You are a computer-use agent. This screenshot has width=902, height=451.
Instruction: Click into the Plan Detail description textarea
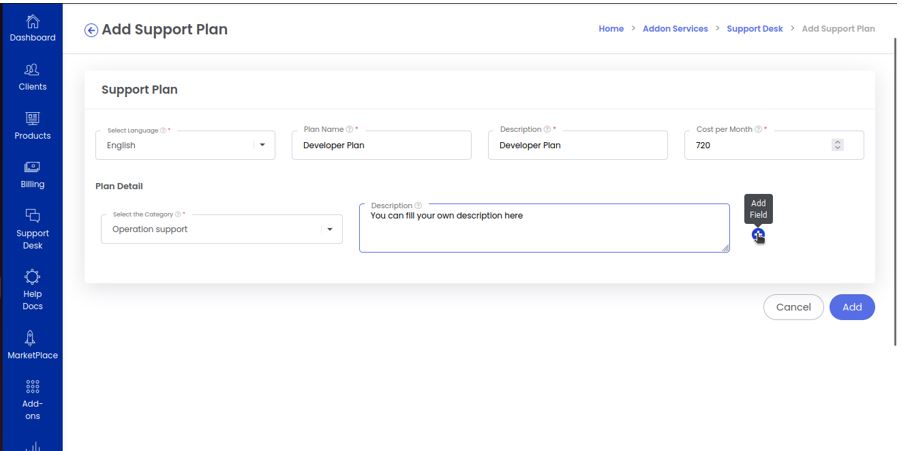(544, 228)
